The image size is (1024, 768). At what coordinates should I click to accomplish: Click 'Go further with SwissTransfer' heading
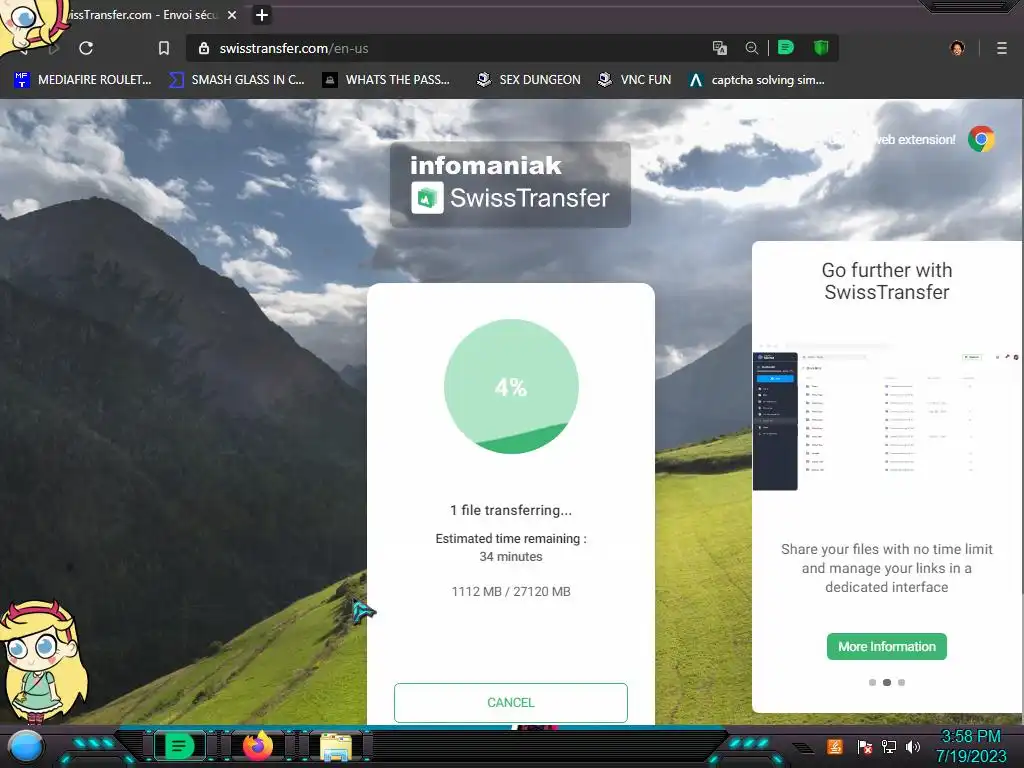(x=886, y=281)
